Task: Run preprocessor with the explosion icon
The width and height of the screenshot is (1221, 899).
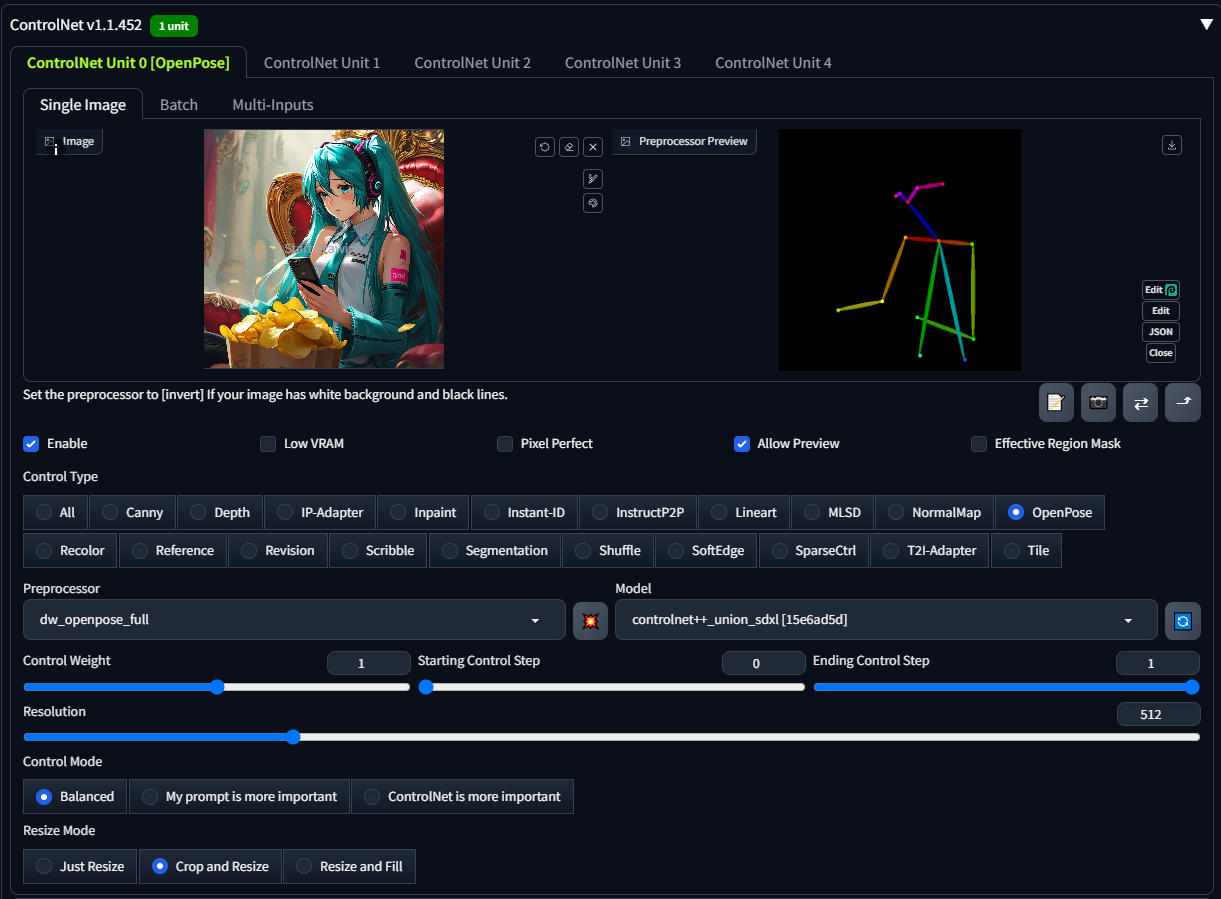Action: (590, 620)
